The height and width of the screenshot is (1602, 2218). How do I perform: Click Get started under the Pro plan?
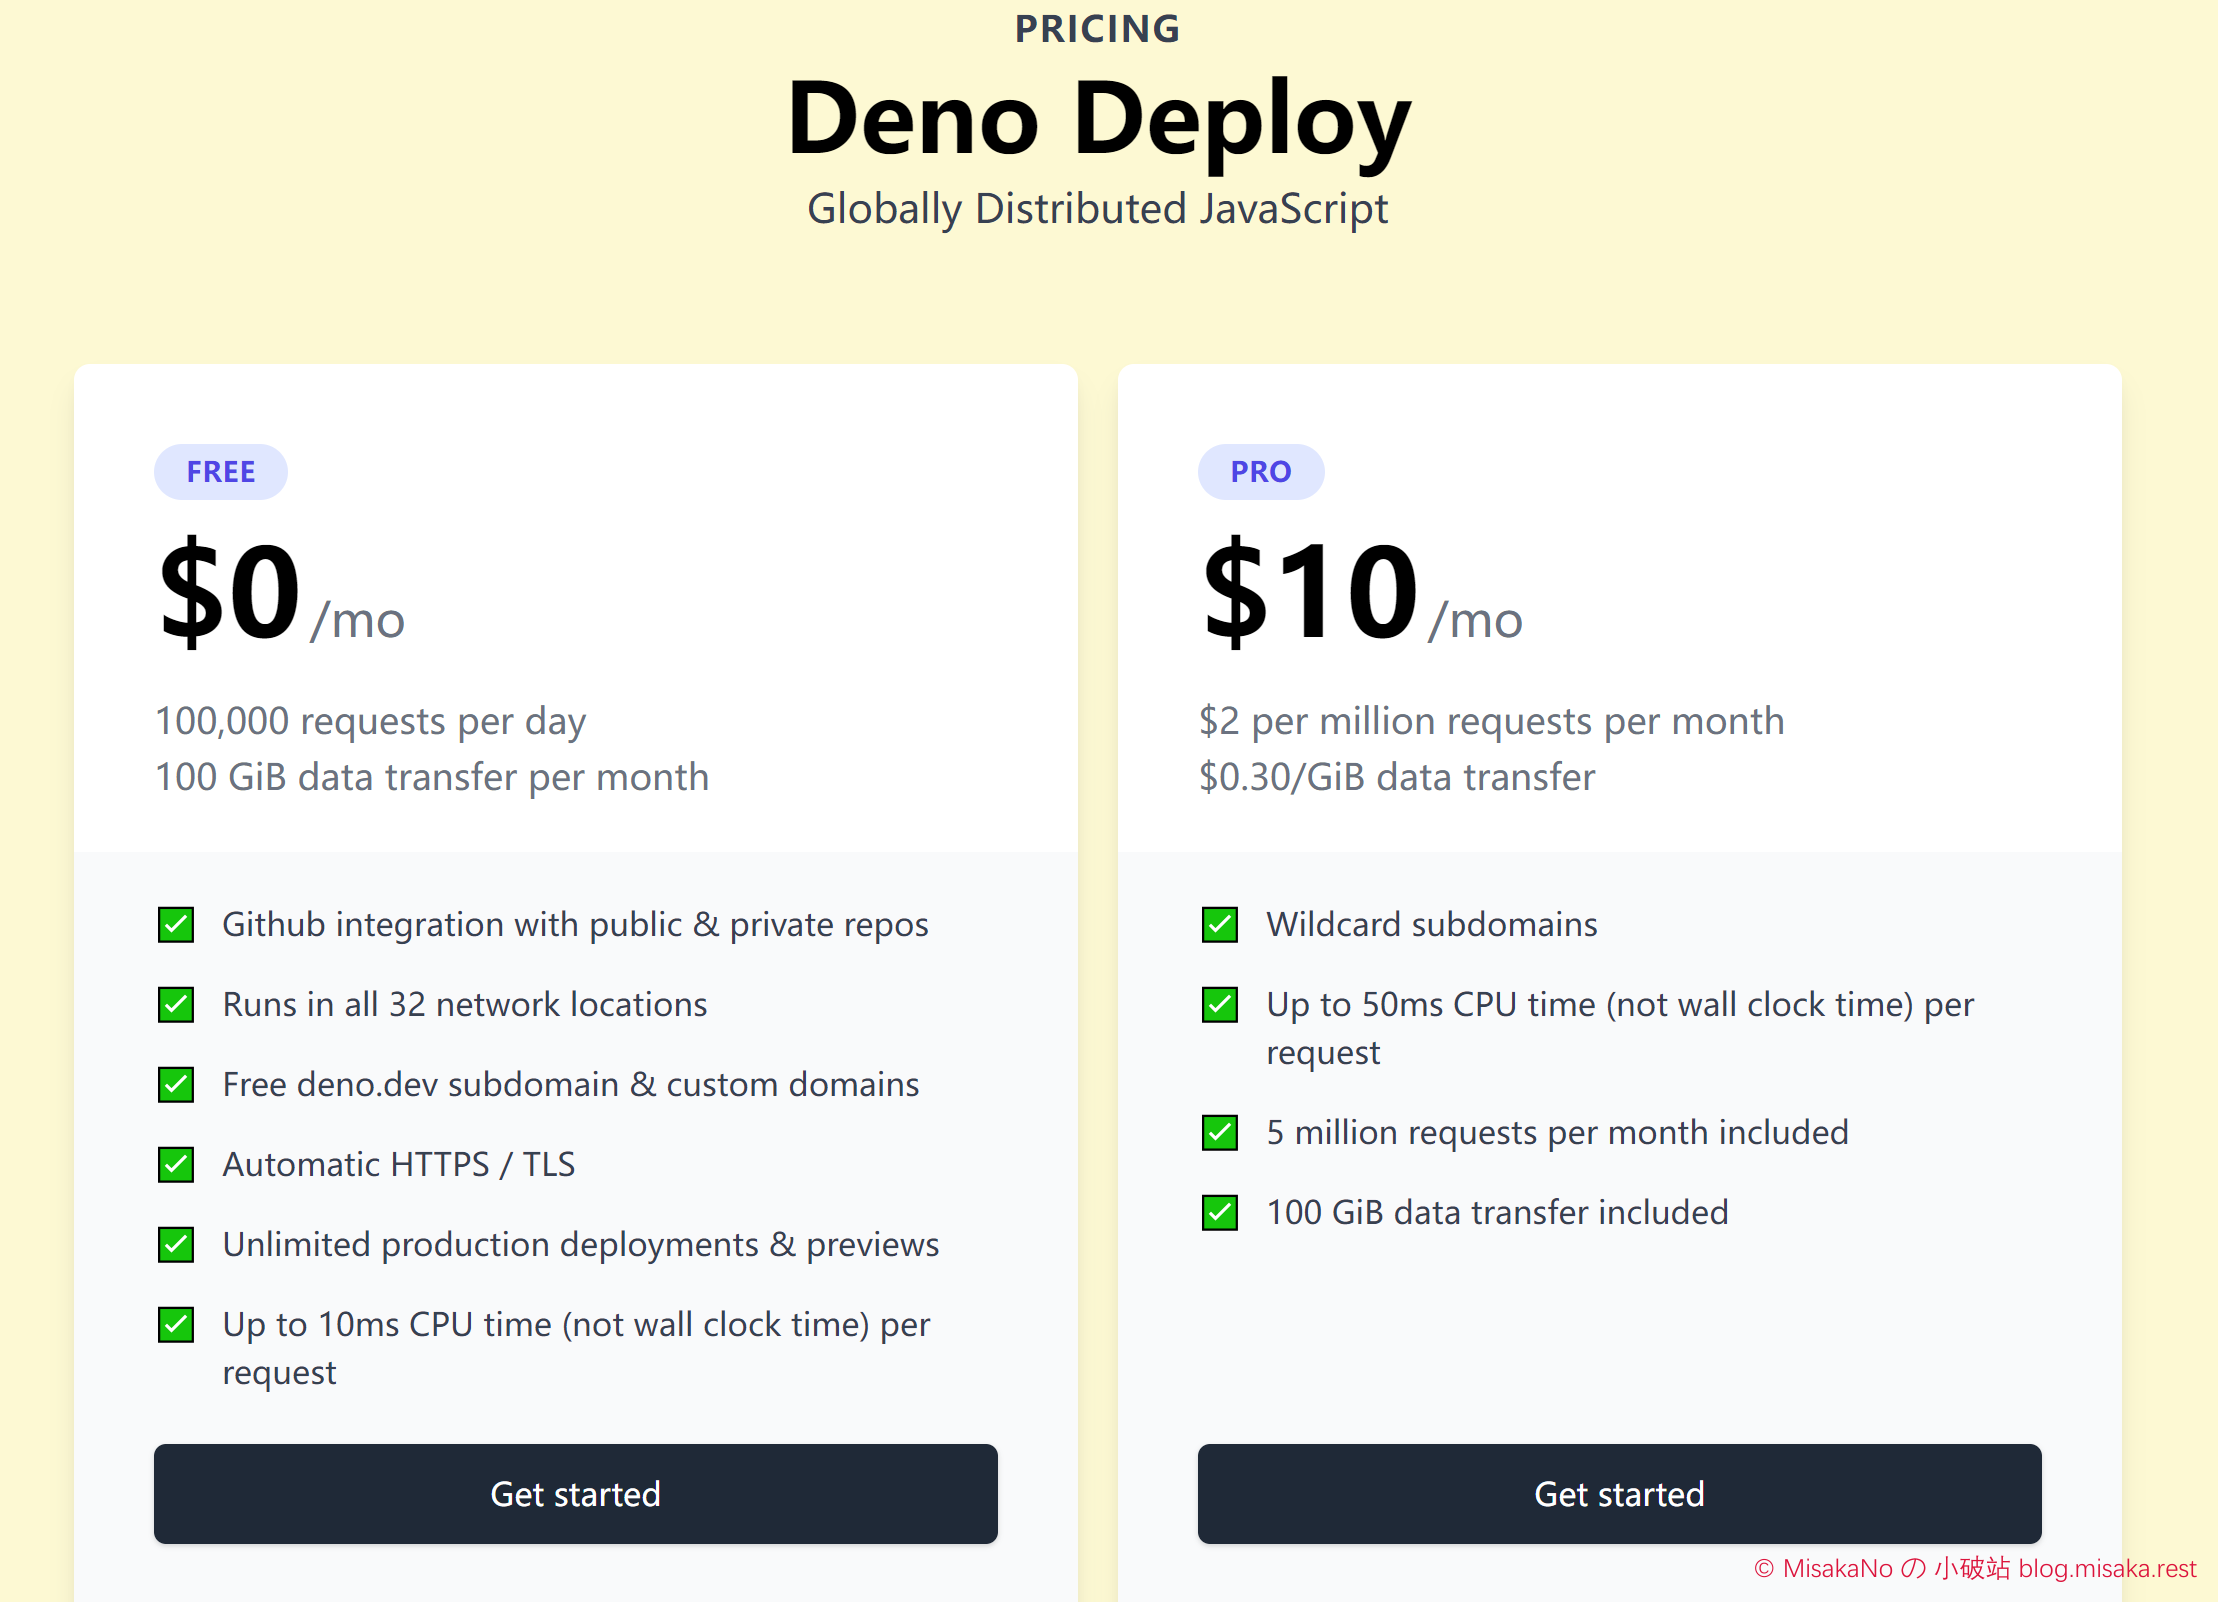pyautogui.click(x=1619, y=1493)
